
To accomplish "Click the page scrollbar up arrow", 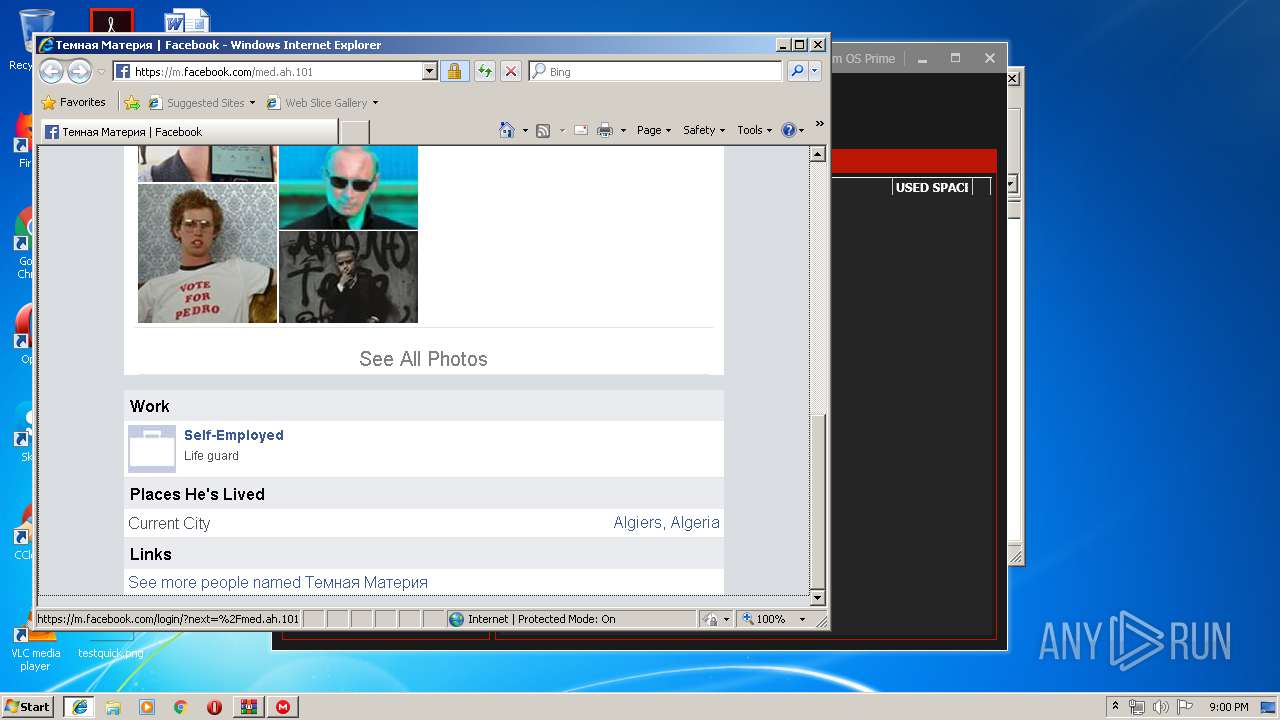I will (x=817, y=154).
